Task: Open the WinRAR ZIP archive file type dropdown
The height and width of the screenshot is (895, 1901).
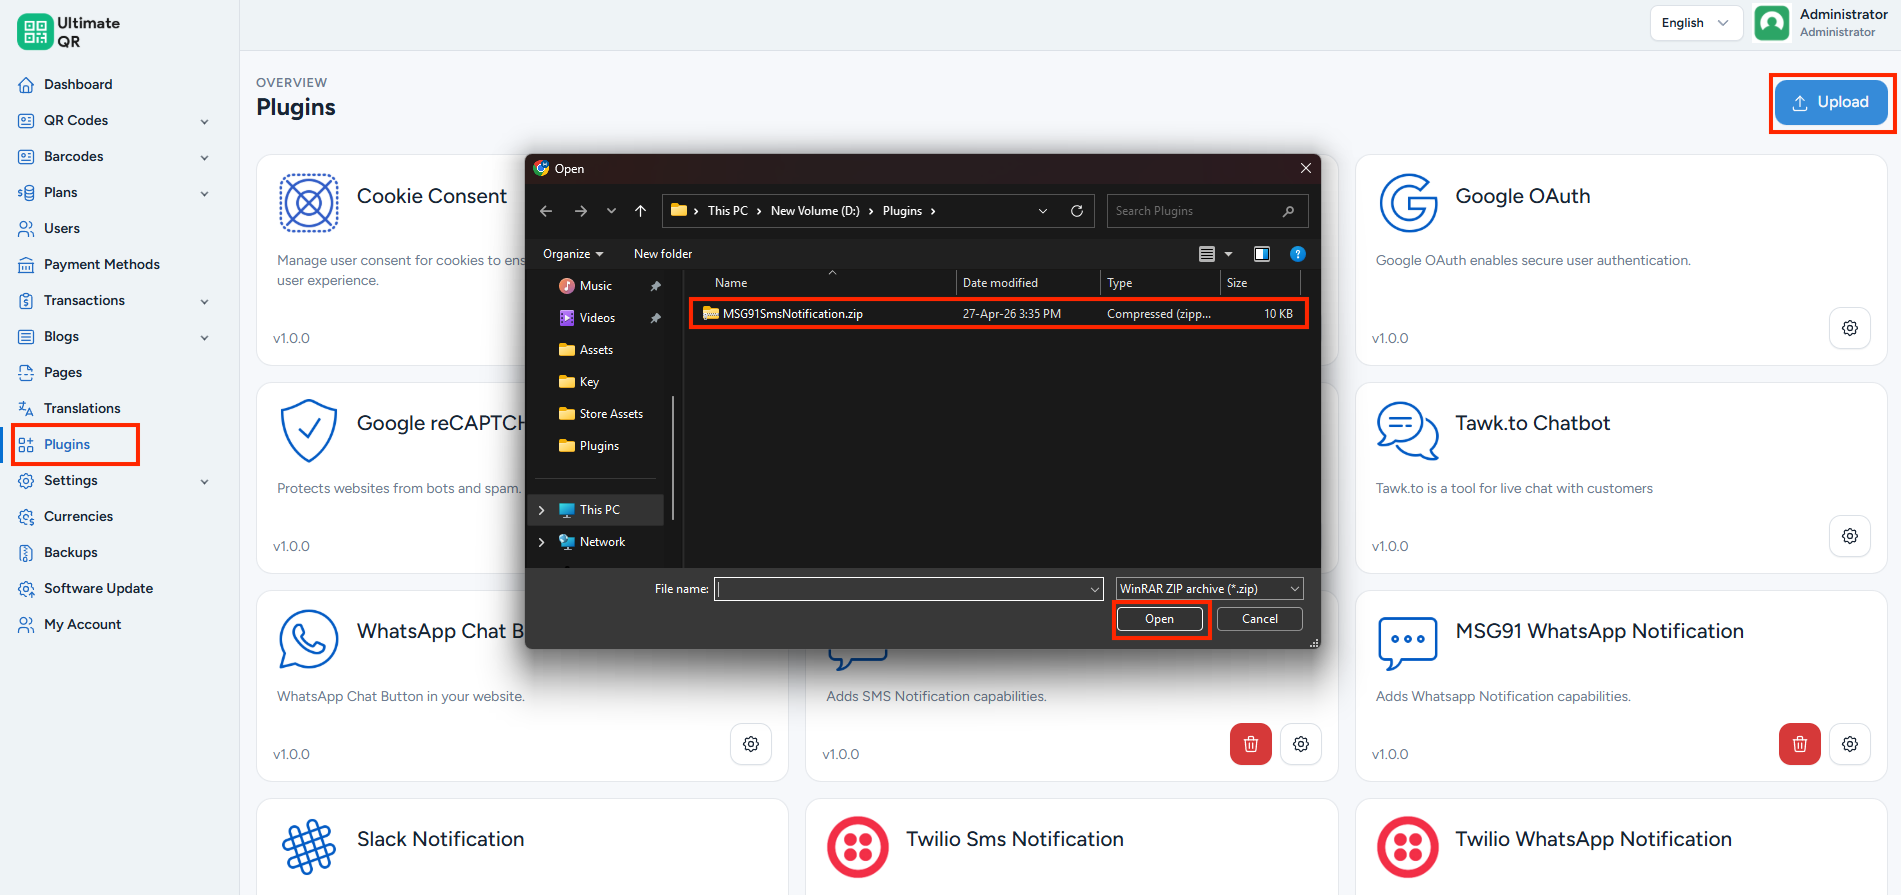Action: click(1209, 589)
